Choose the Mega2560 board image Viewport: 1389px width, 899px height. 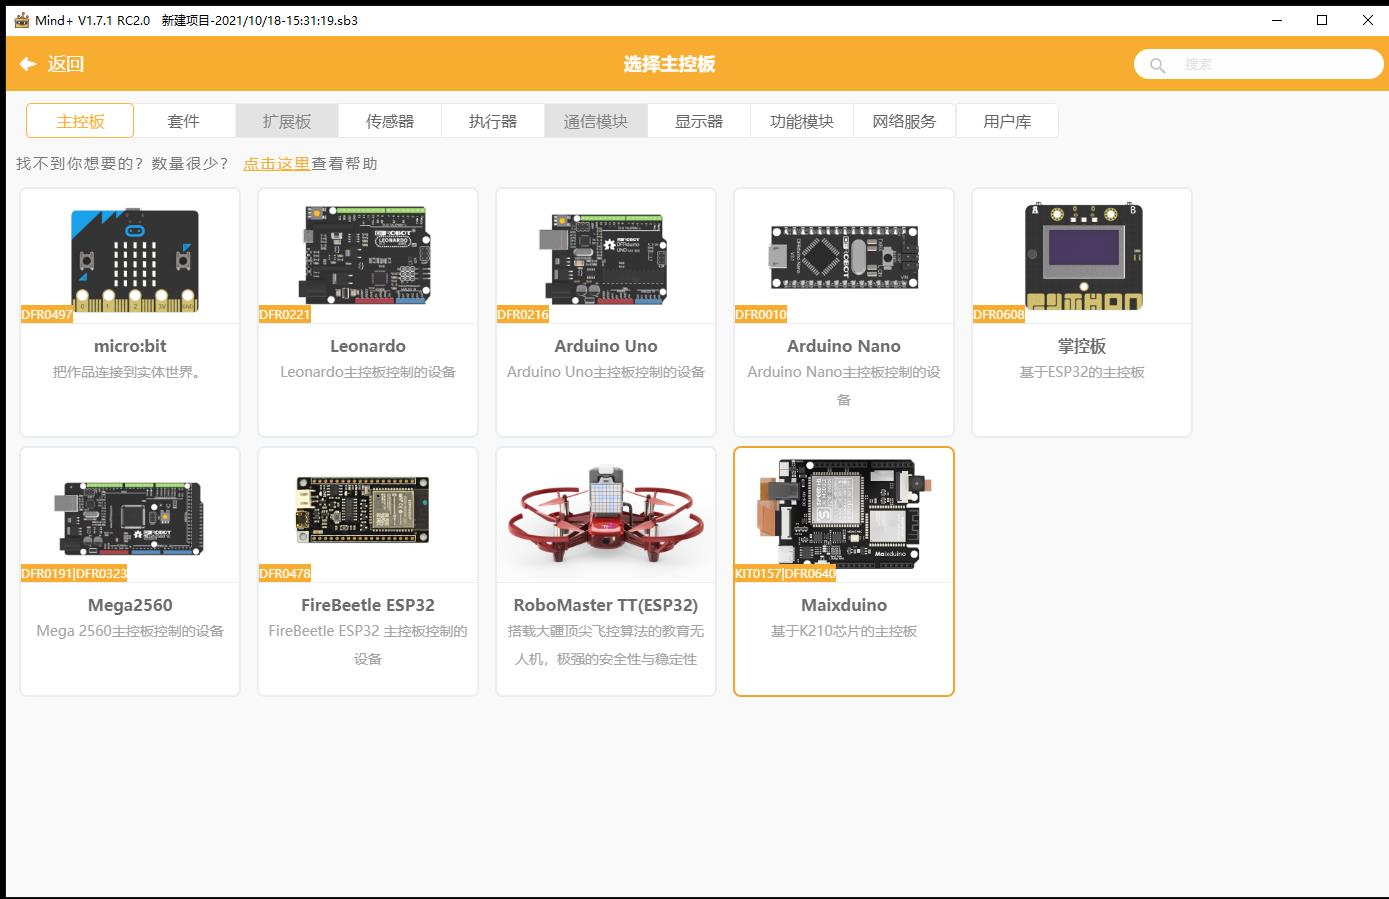pos(130,518)
